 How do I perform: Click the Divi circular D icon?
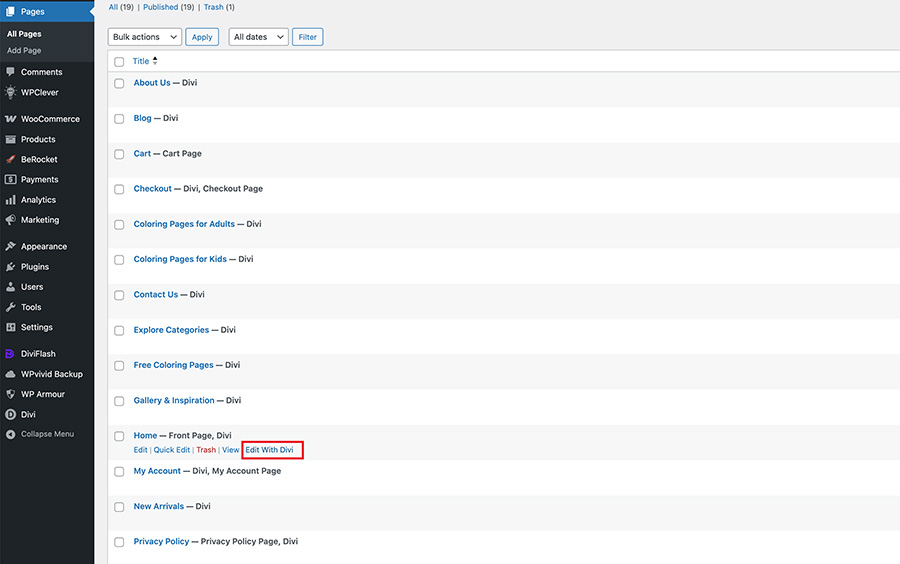10,414
